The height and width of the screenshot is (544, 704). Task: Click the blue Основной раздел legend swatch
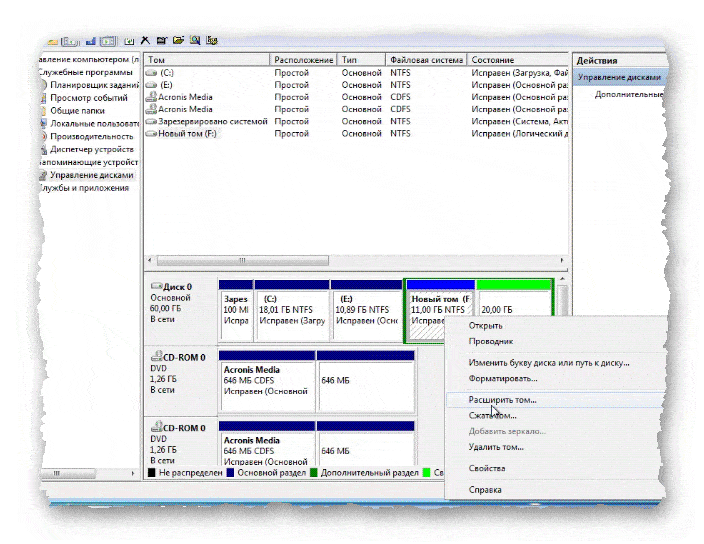[x=230, y=473]
